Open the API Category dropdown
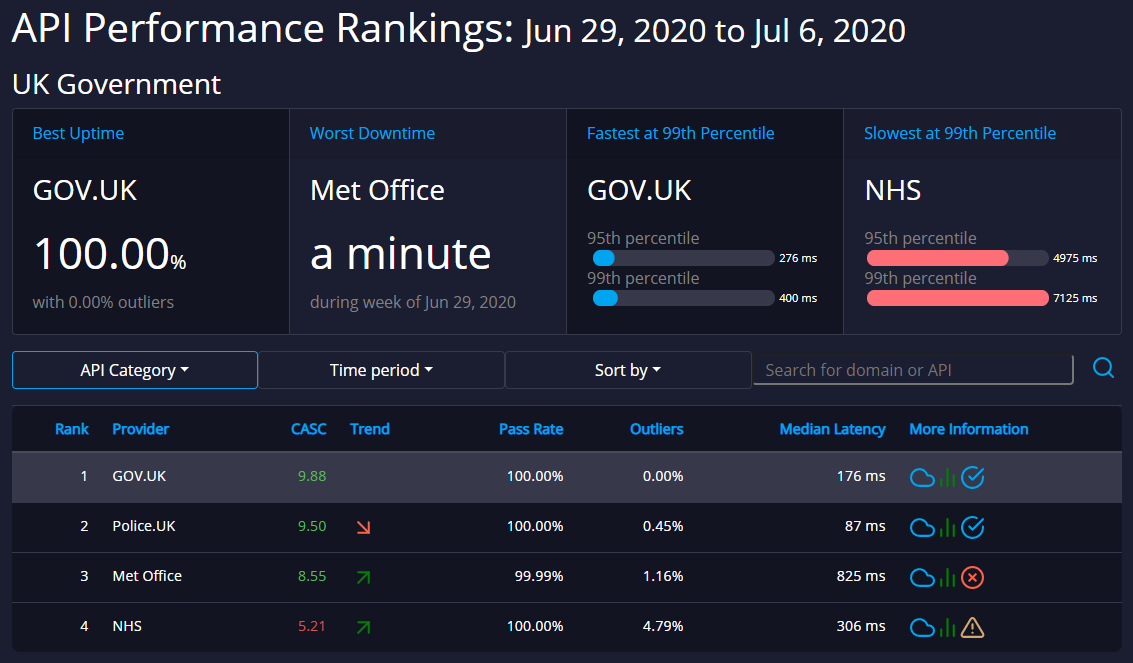 [x=135, y=370]
